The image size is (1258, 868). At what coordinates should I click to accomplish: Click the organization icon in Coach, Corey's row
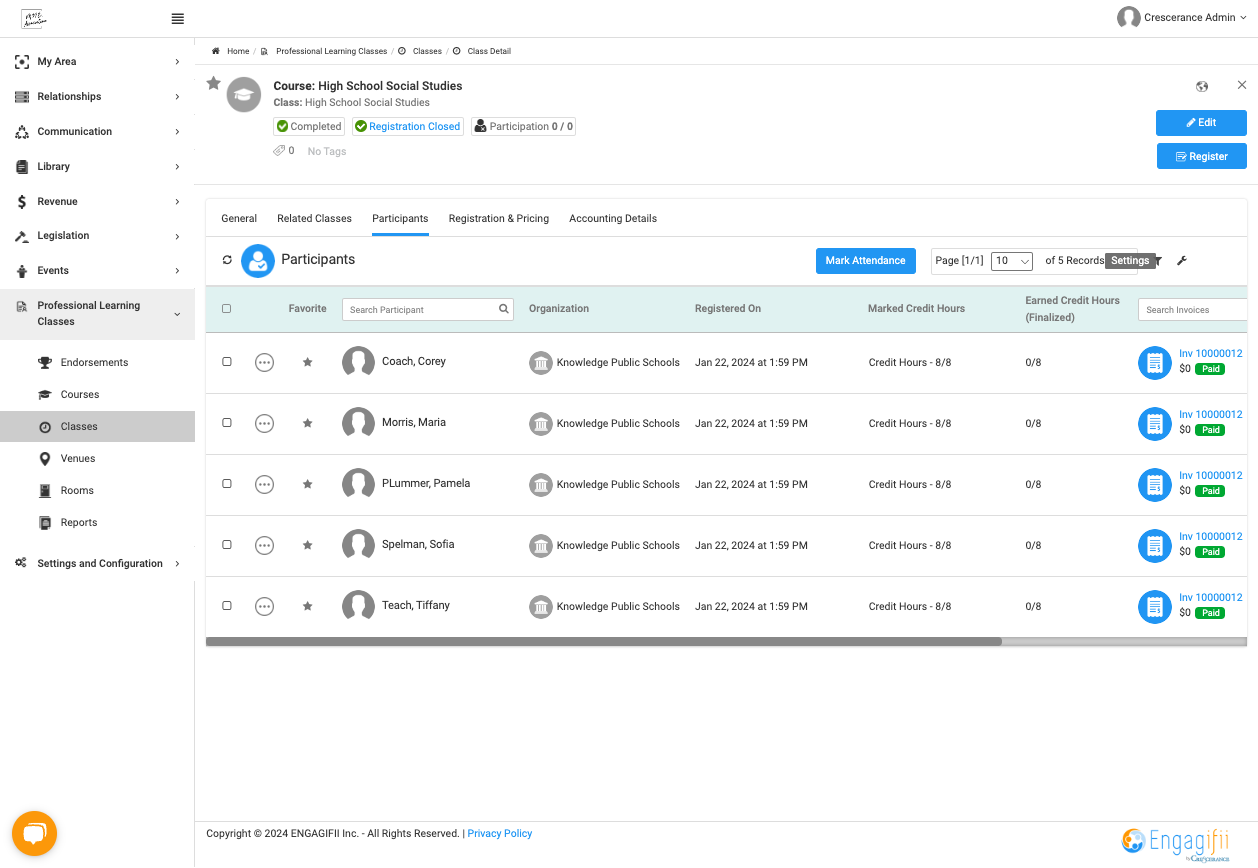[x=540, y=363]
